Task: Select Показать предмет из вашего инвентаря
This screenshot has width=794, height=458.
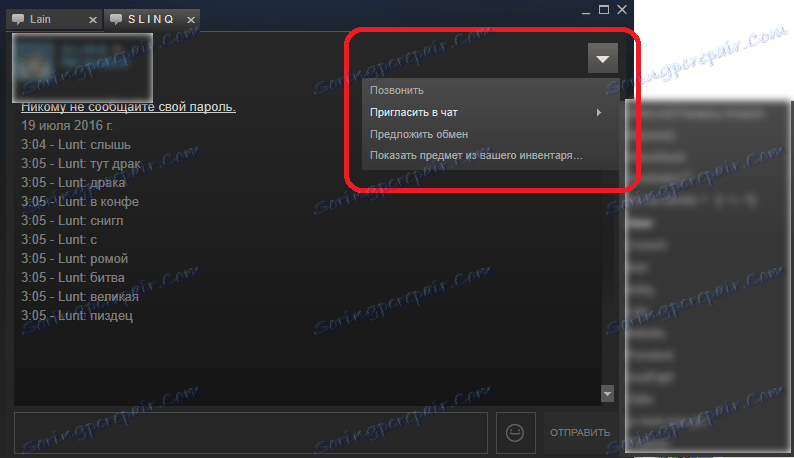Action: pos(489,156)
